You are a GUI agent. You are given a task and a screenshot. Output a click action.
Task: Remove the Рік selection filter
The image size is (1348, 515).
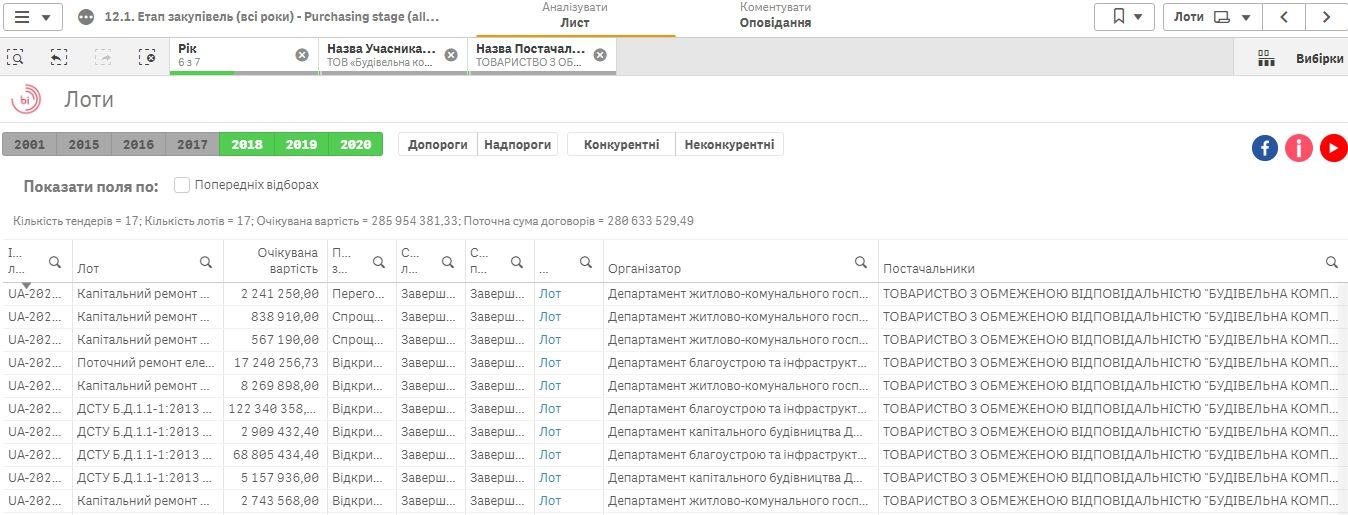[302, 55]
